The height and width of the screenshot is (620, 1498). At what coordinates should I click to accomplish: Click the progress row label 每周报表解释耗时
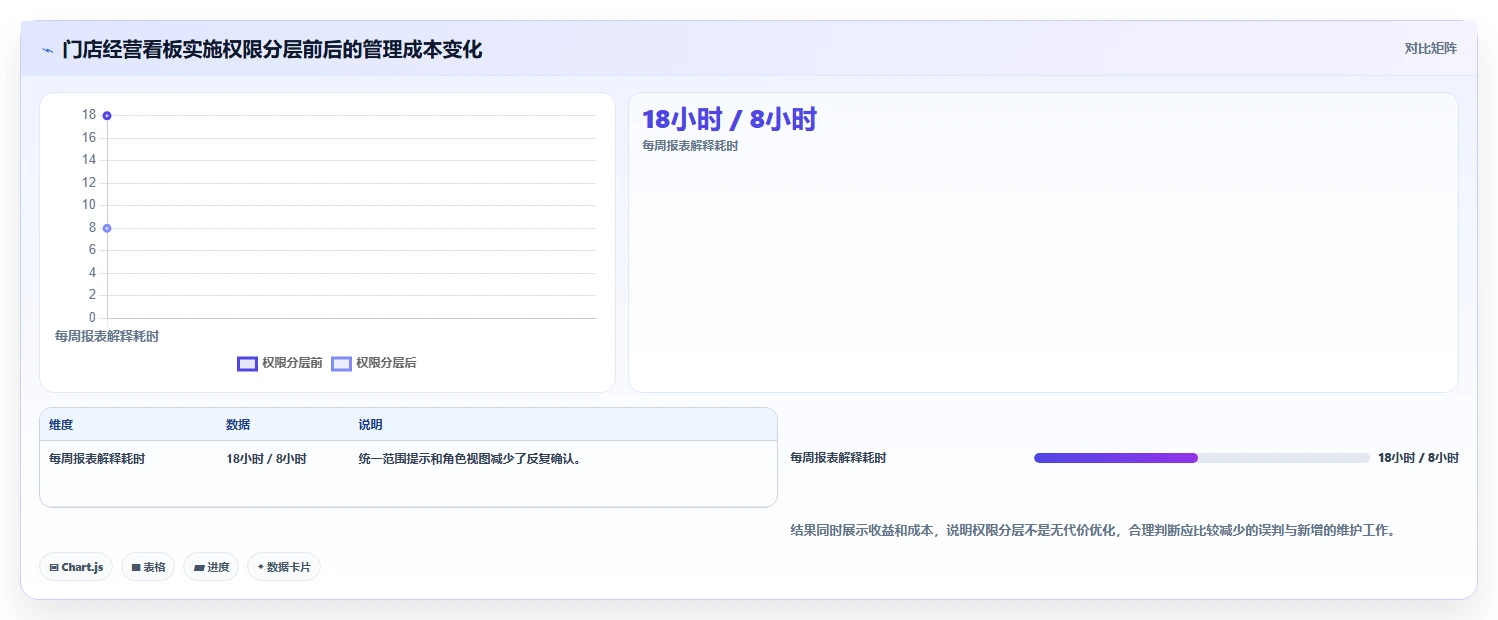pyautogui.click(x=838, y=458)
